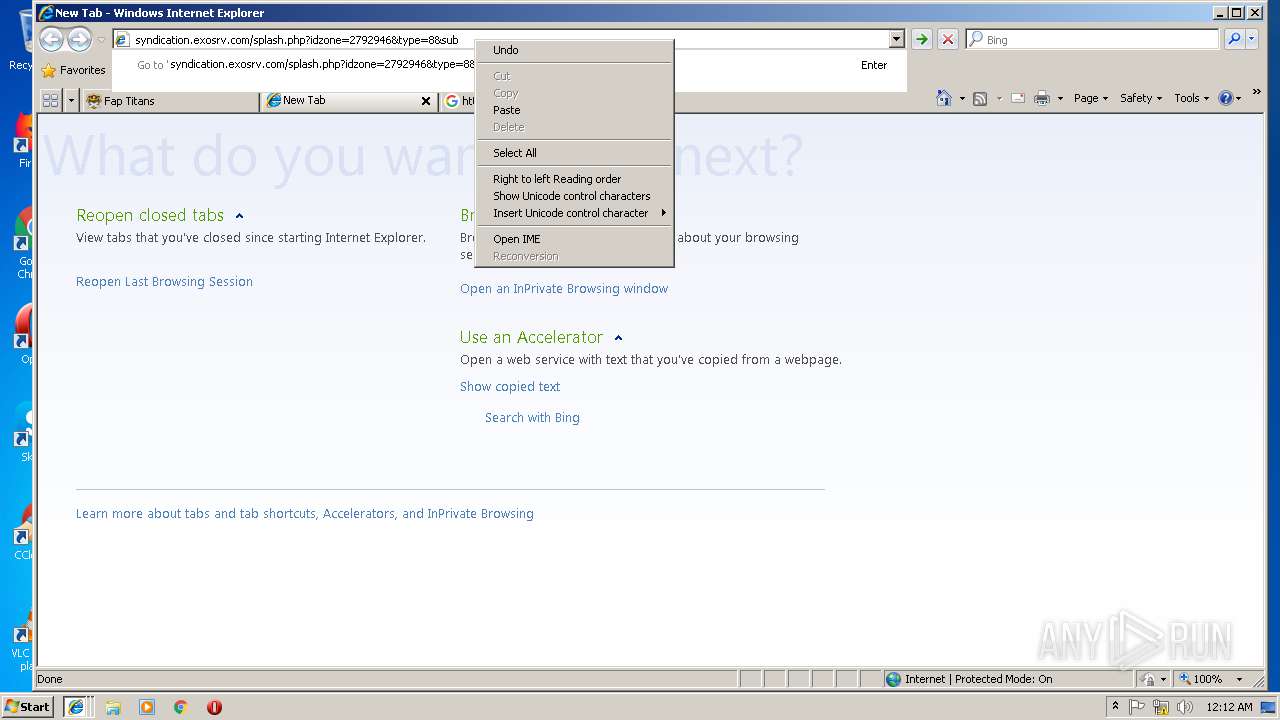
Task: Show hidden system tray icons
Action: [1115, 706]
